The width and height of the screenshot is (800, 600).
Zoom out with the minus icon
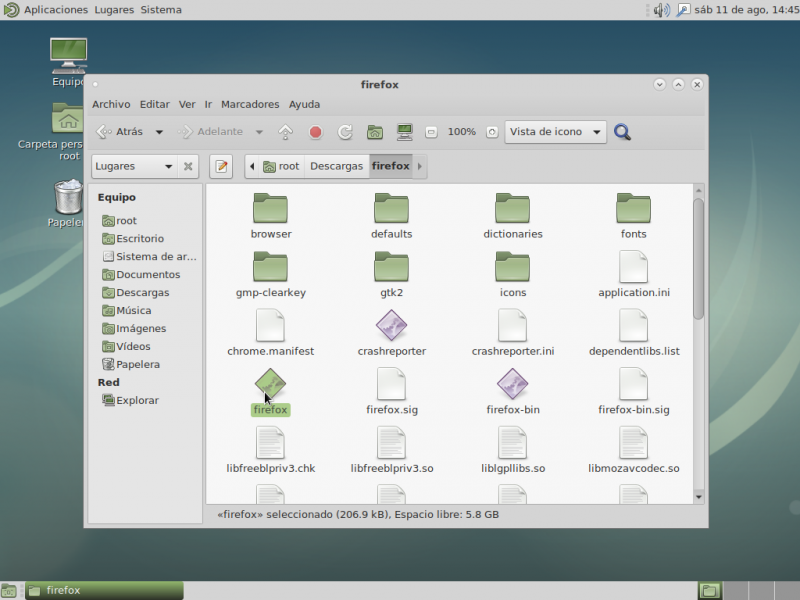pos(431,132)
